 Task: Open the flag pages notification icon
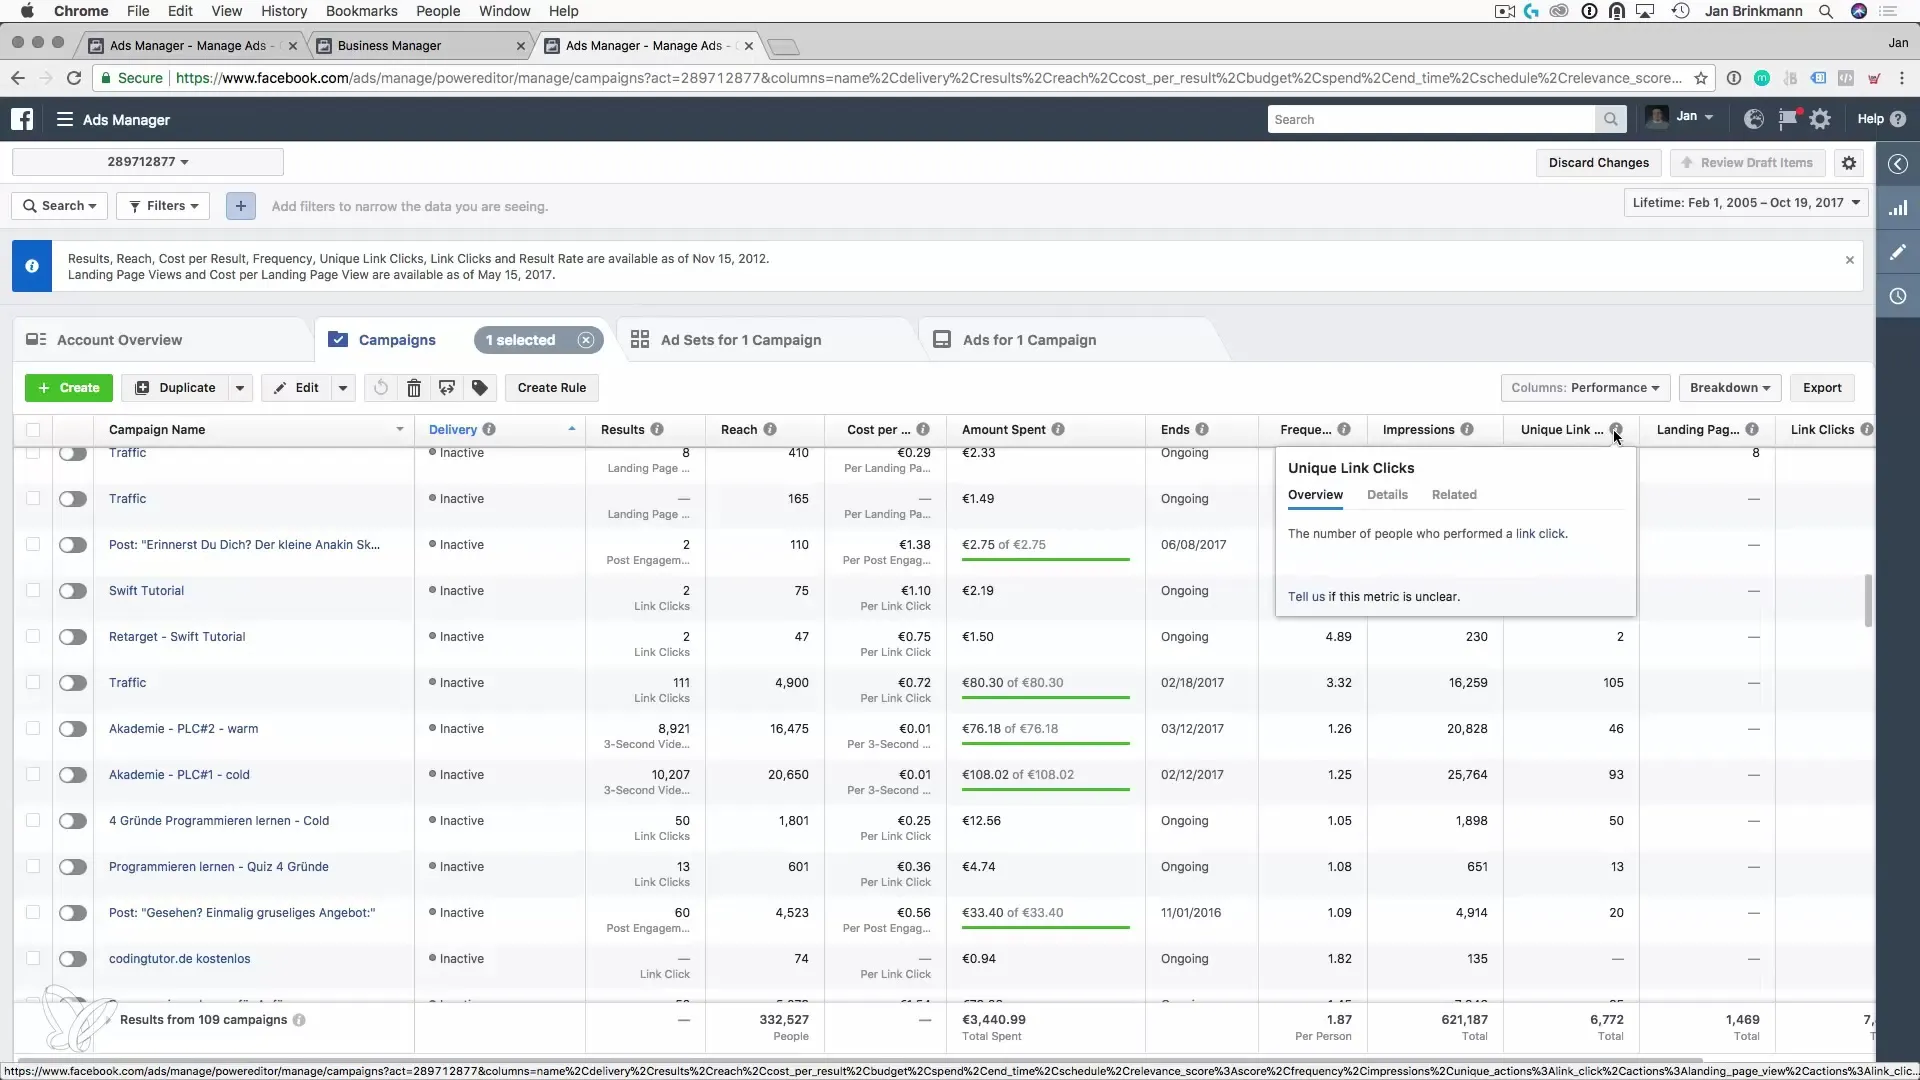(1788, 119)
